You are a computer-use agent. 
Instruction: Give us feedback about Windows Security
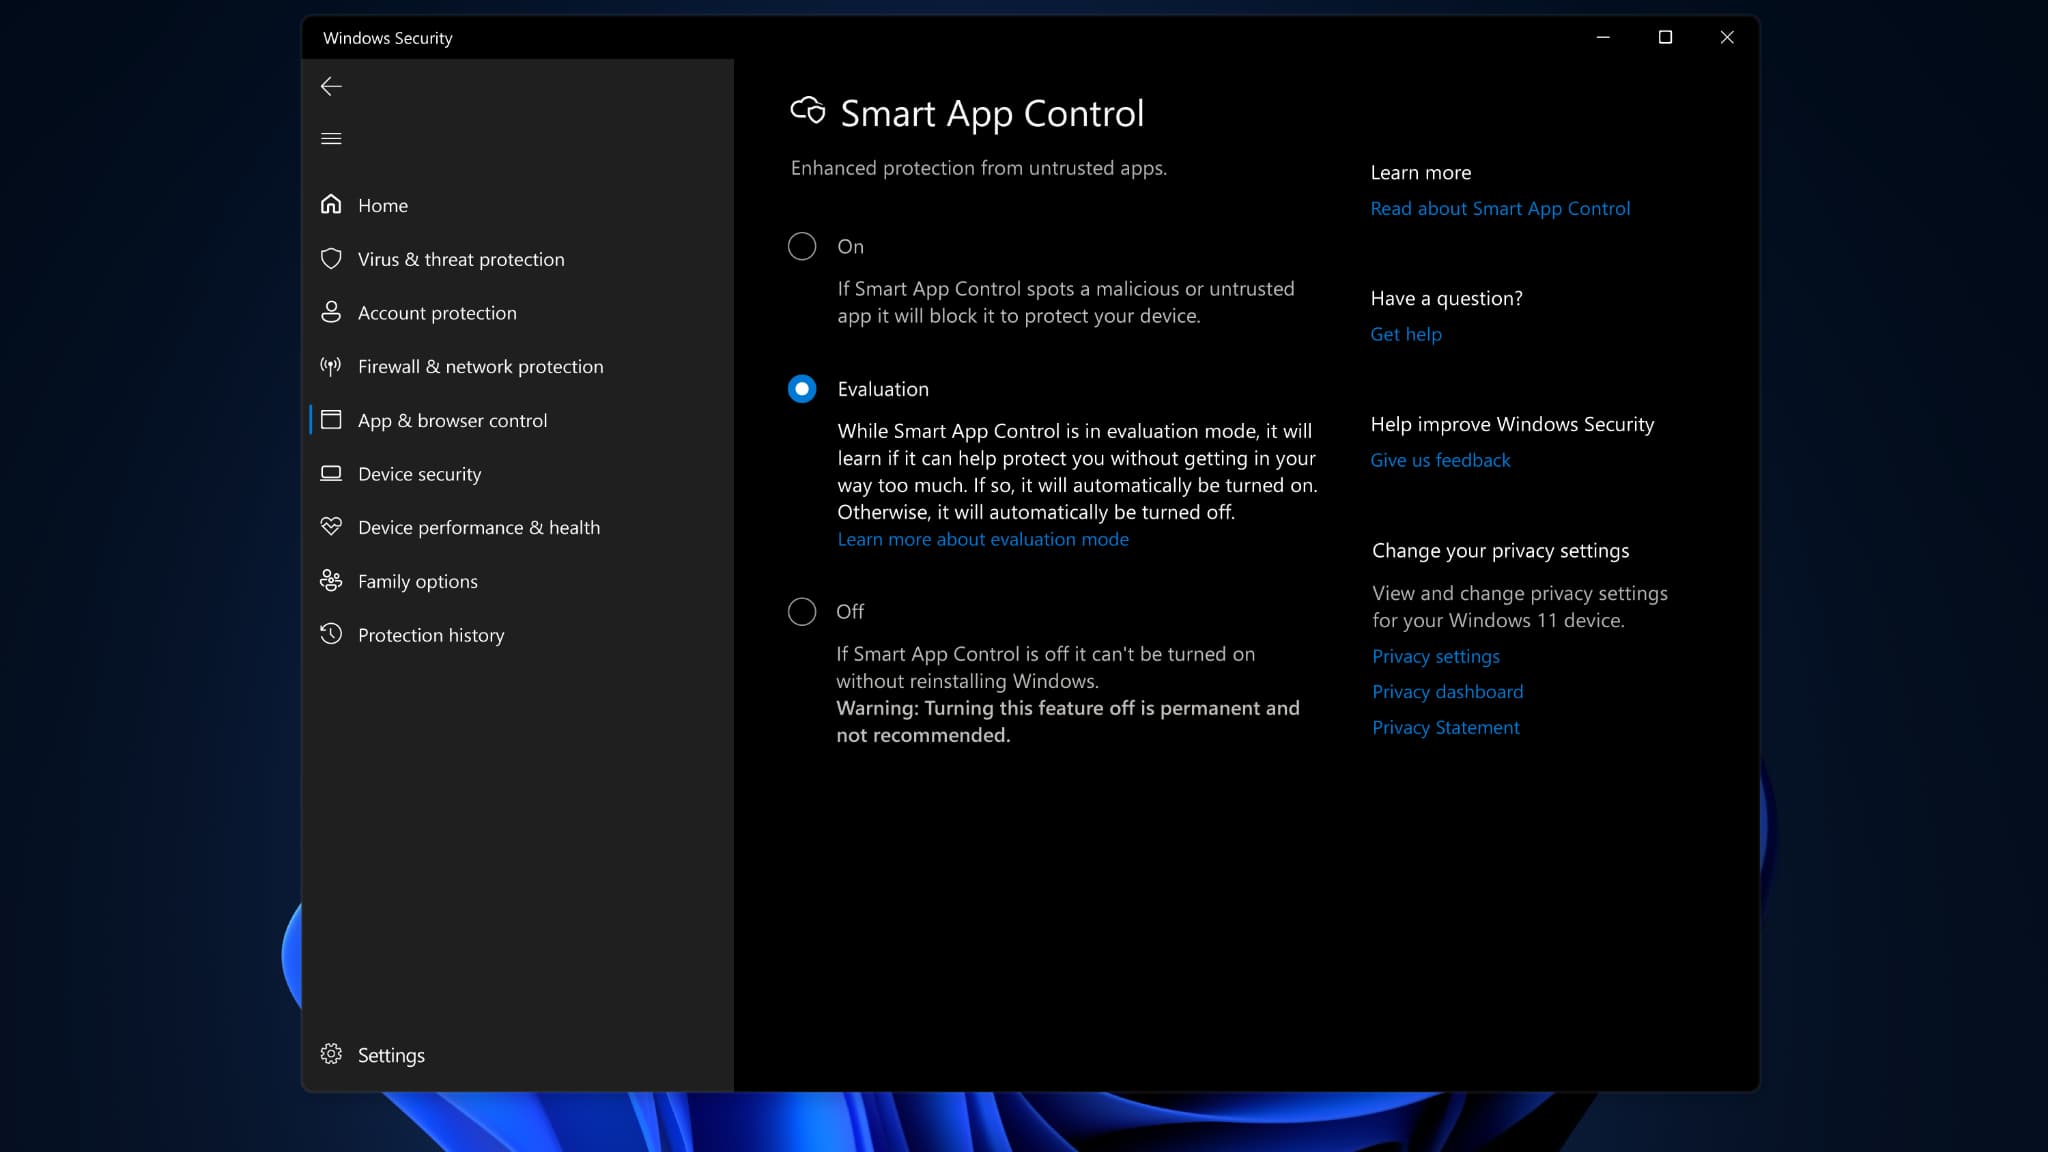click(1440, 460)
